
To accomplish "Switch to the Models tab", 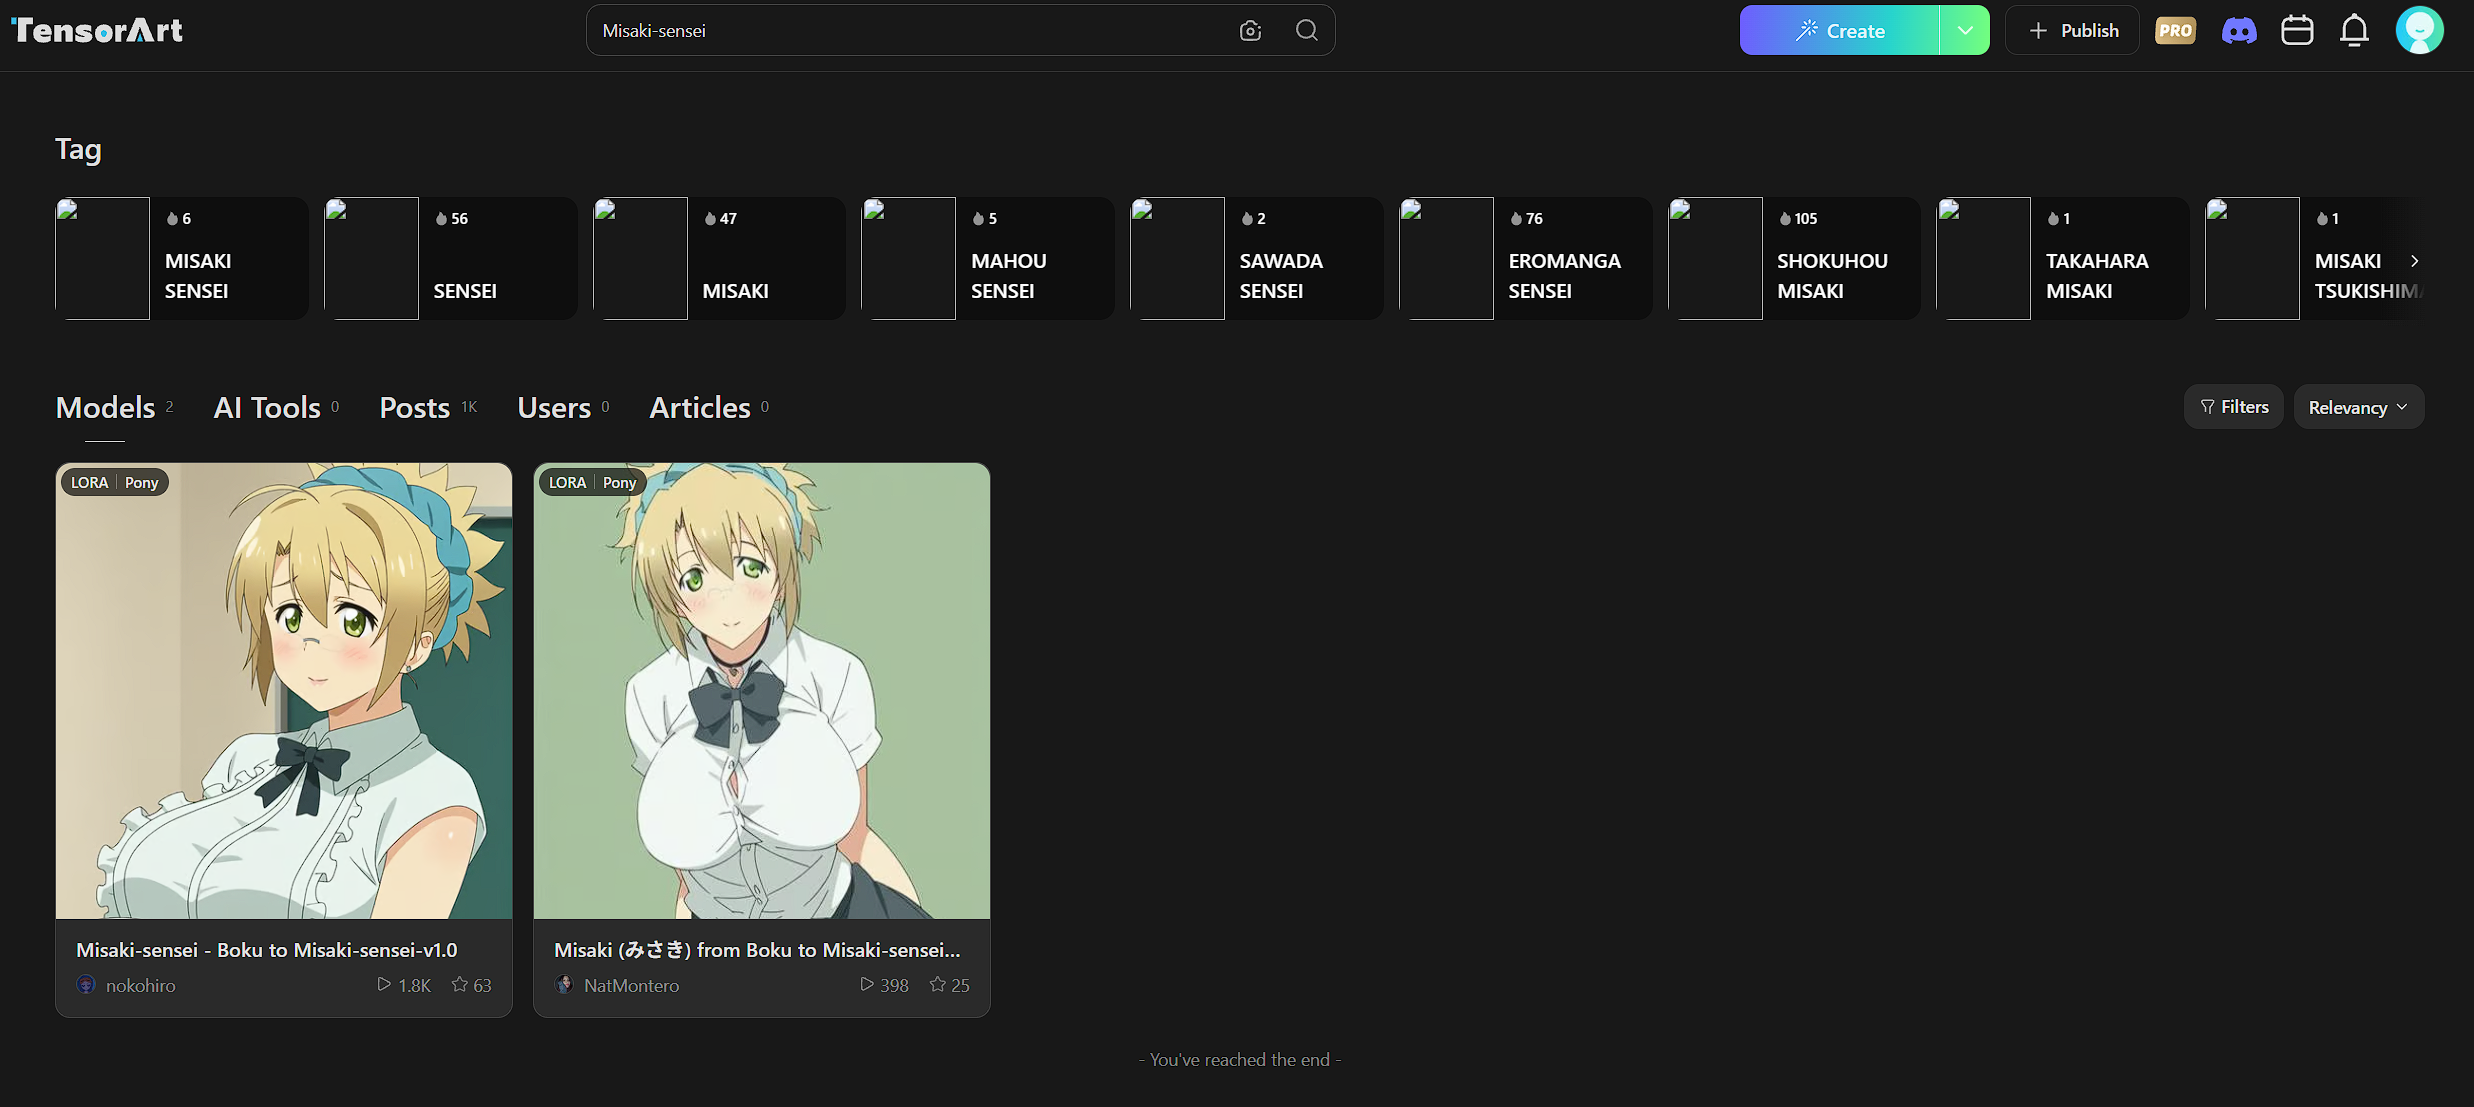I will [114, 407].
